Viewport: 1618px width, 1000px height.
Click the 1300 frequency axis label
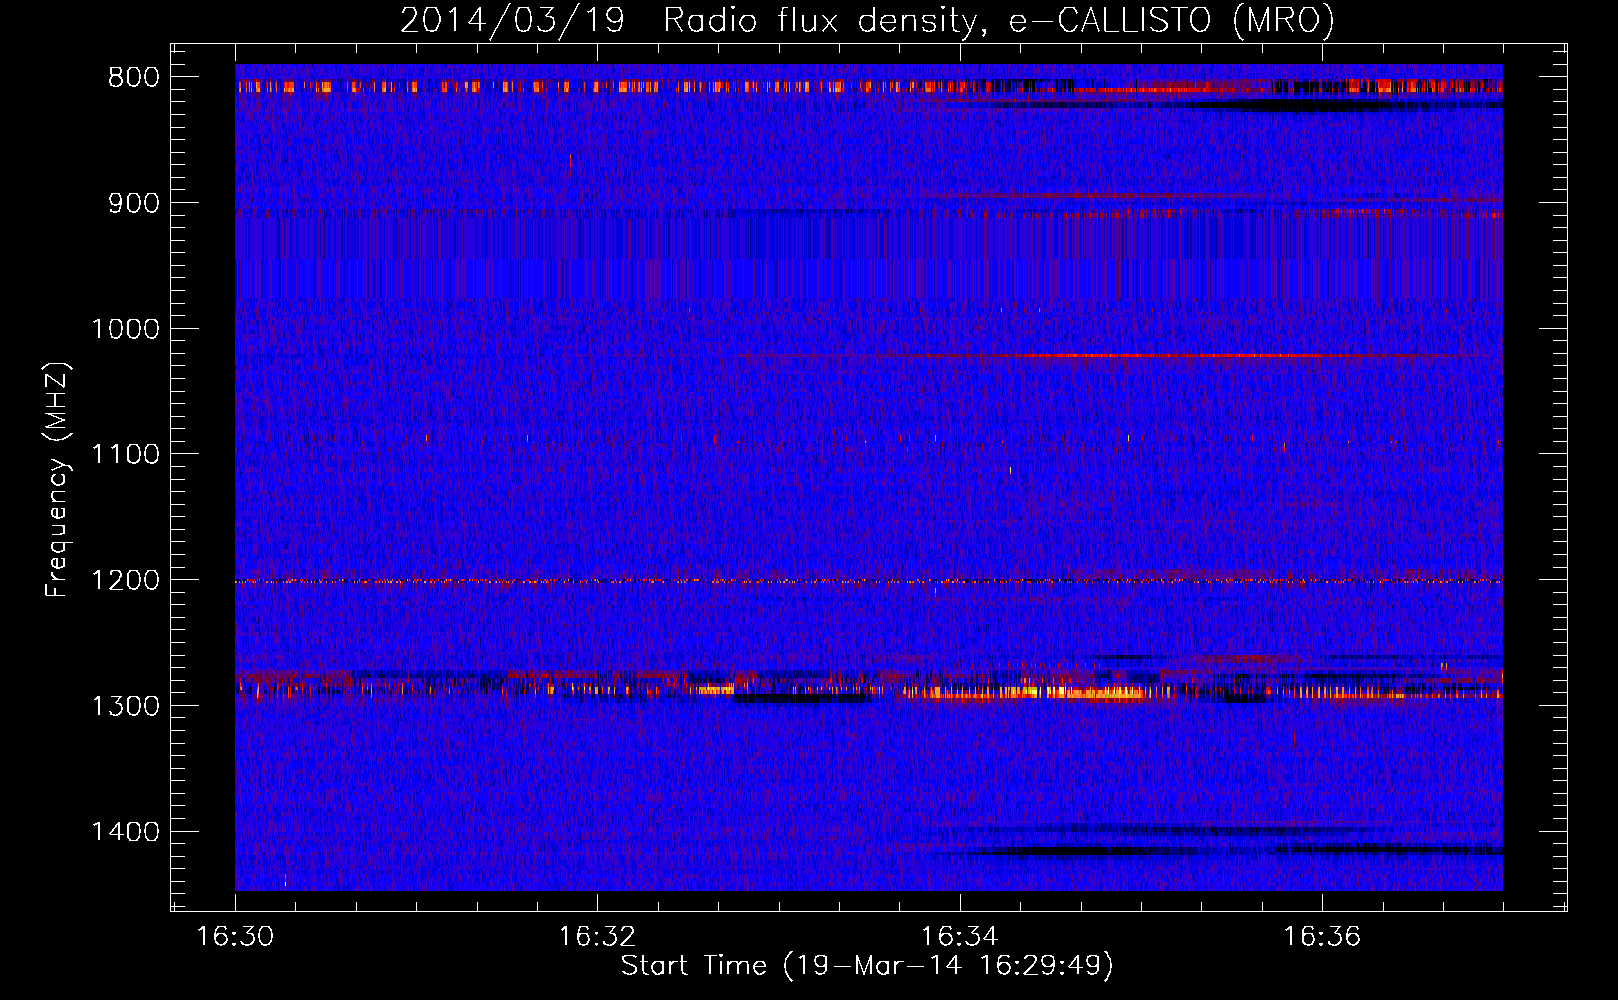point(125,706)
